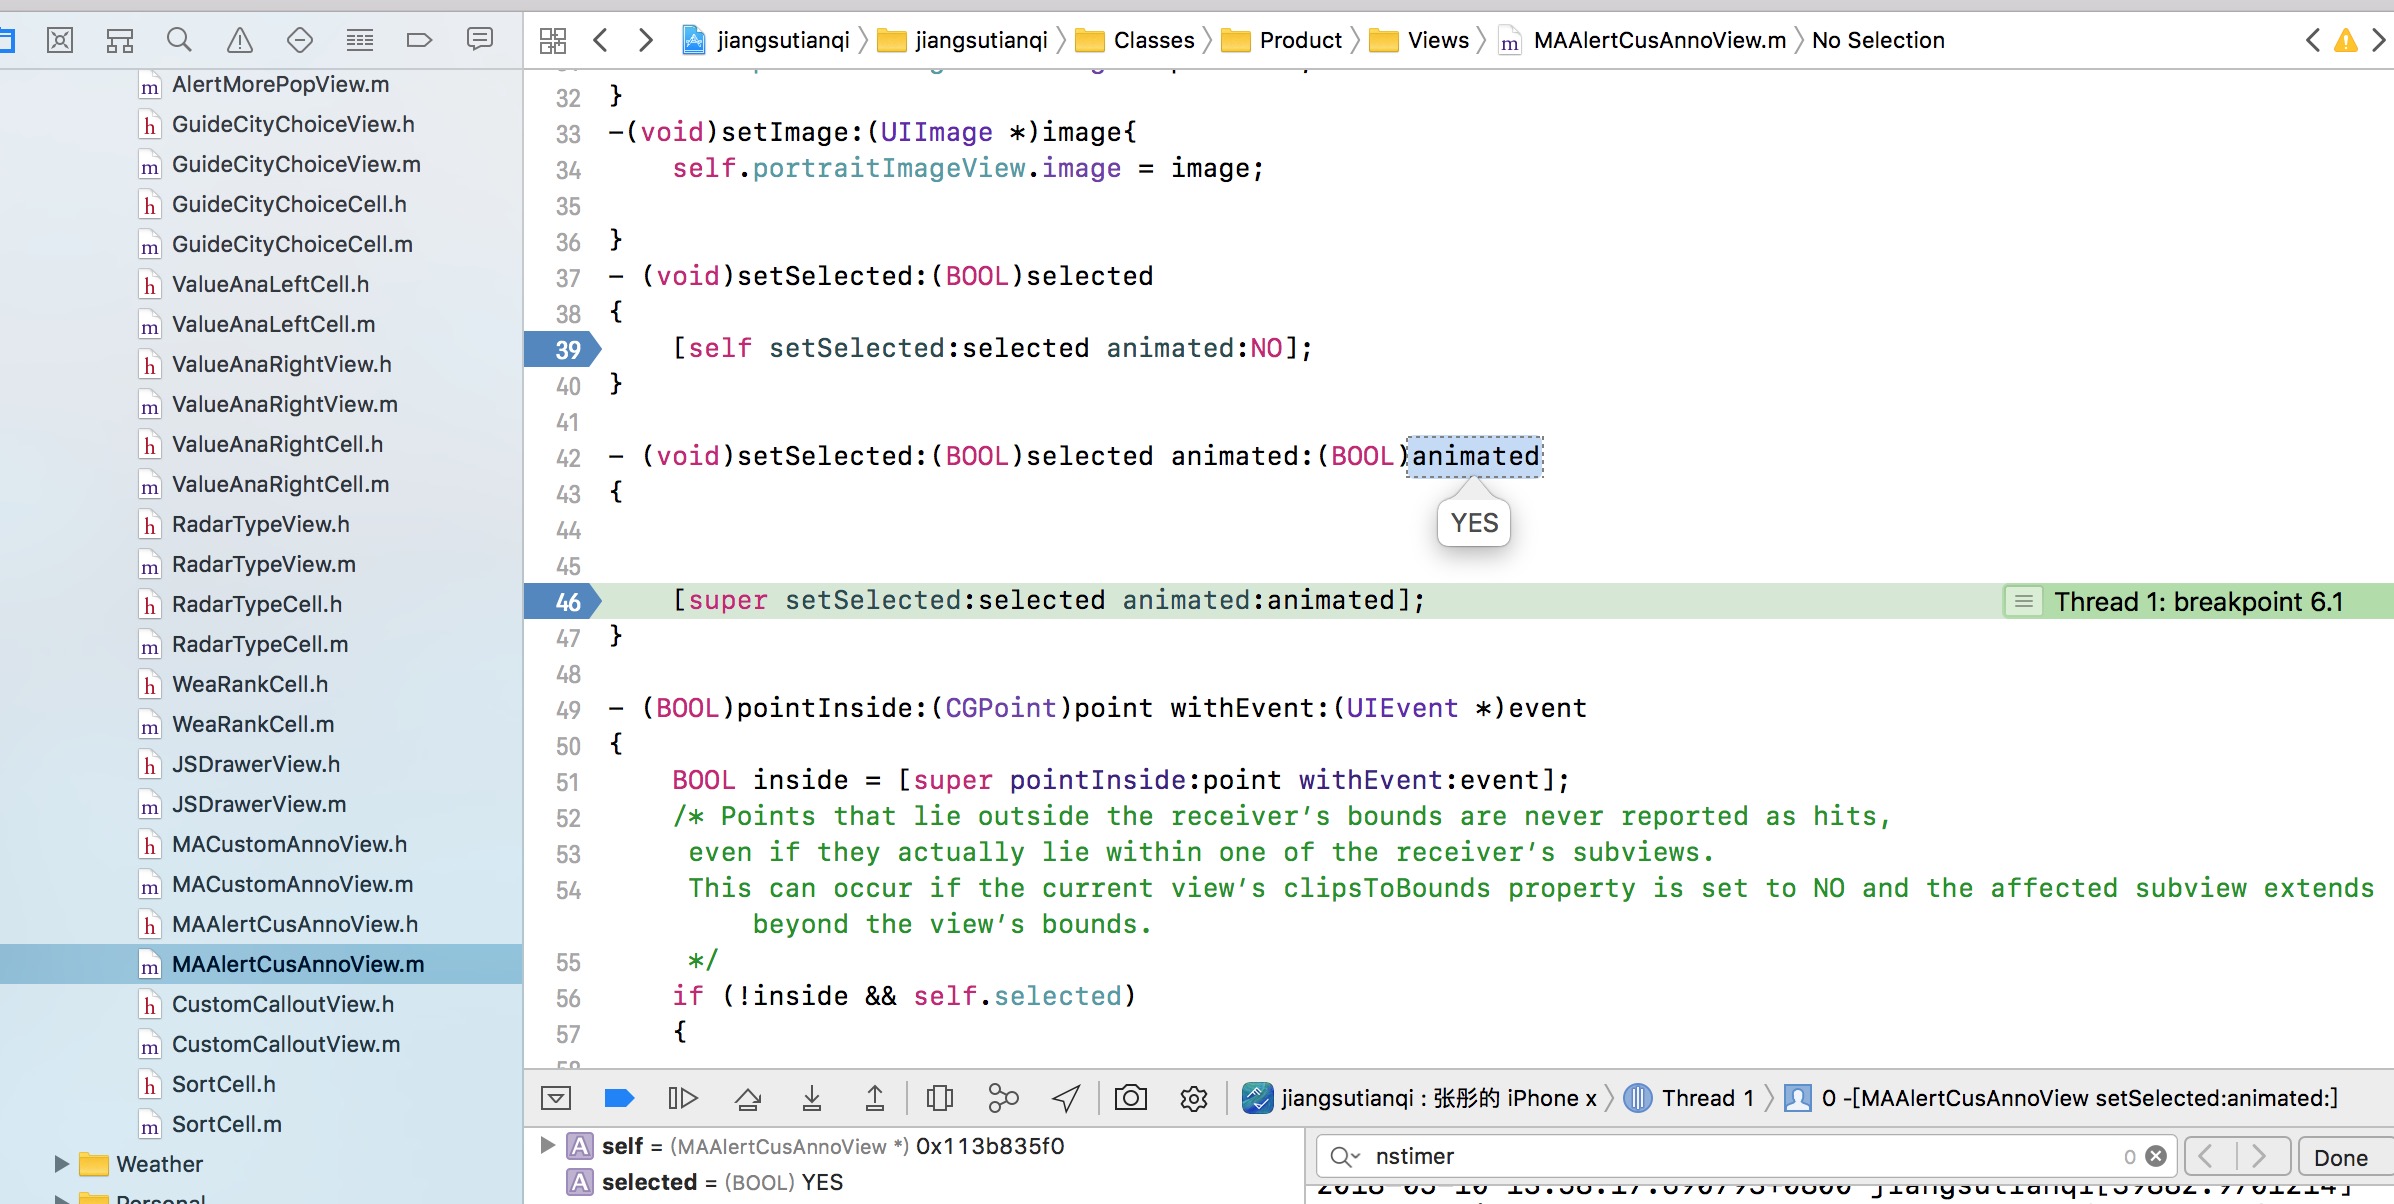Continue program execution

click(683, 1098)
